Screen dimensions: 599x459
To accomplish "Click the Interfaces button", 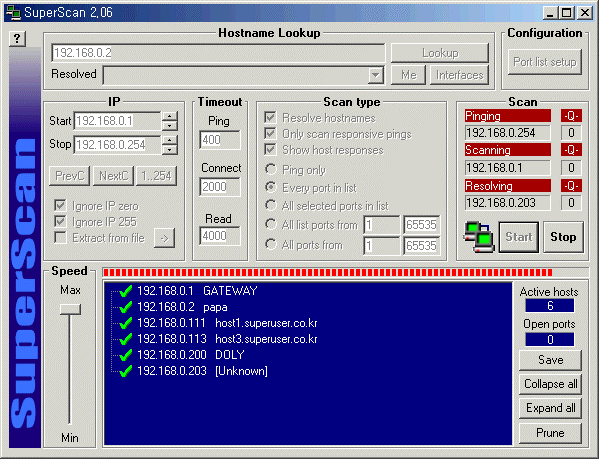I will click(x=460, y=75).
